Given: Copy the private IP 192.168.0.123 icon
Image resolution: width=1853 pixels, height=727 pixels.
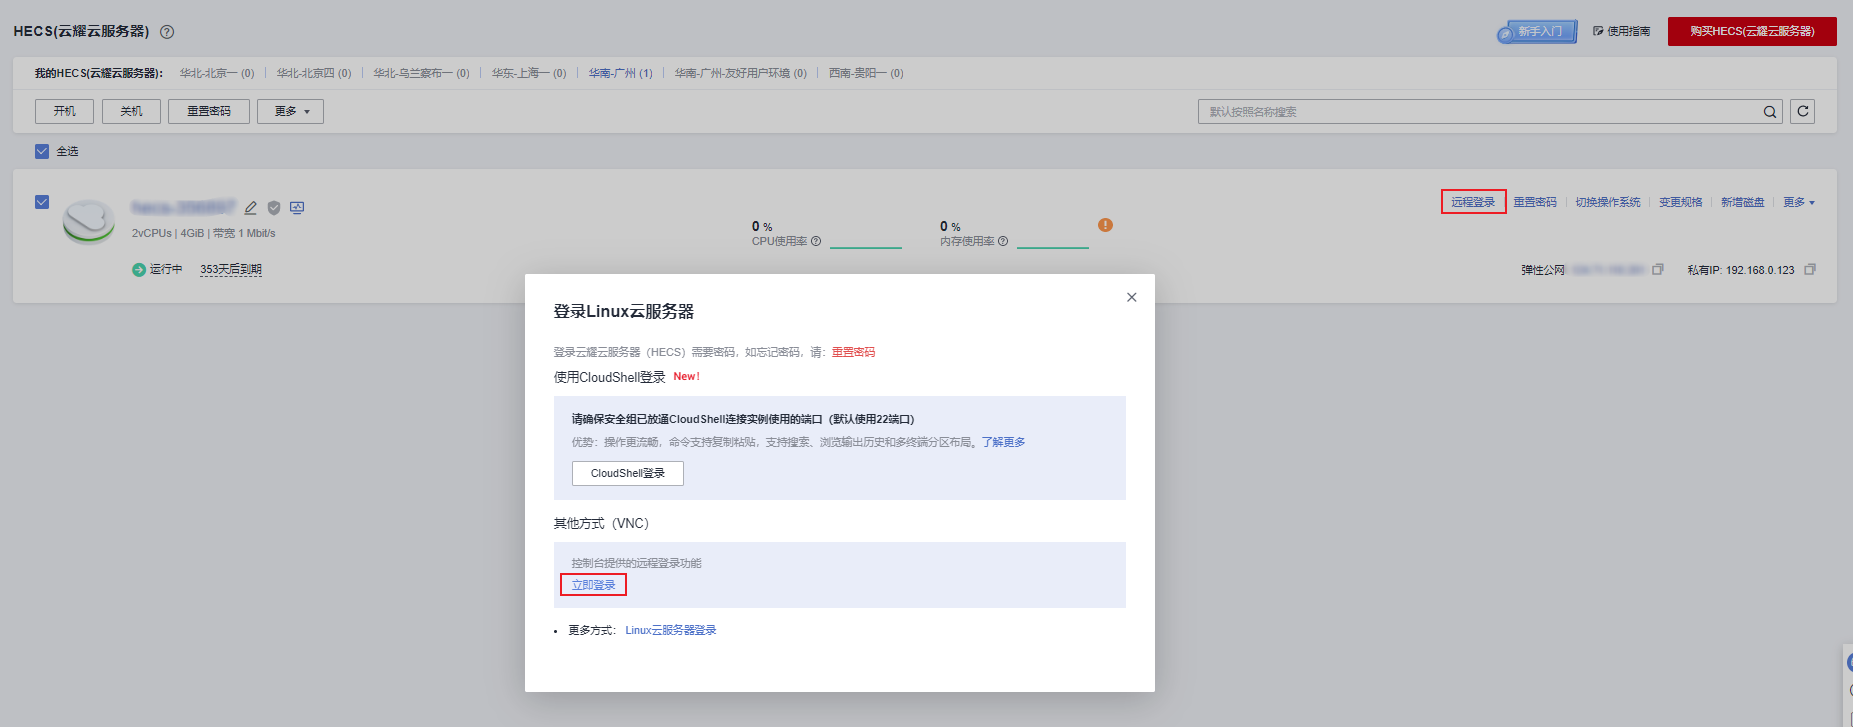Looking at the screenshot, I should coord(1810,269).
